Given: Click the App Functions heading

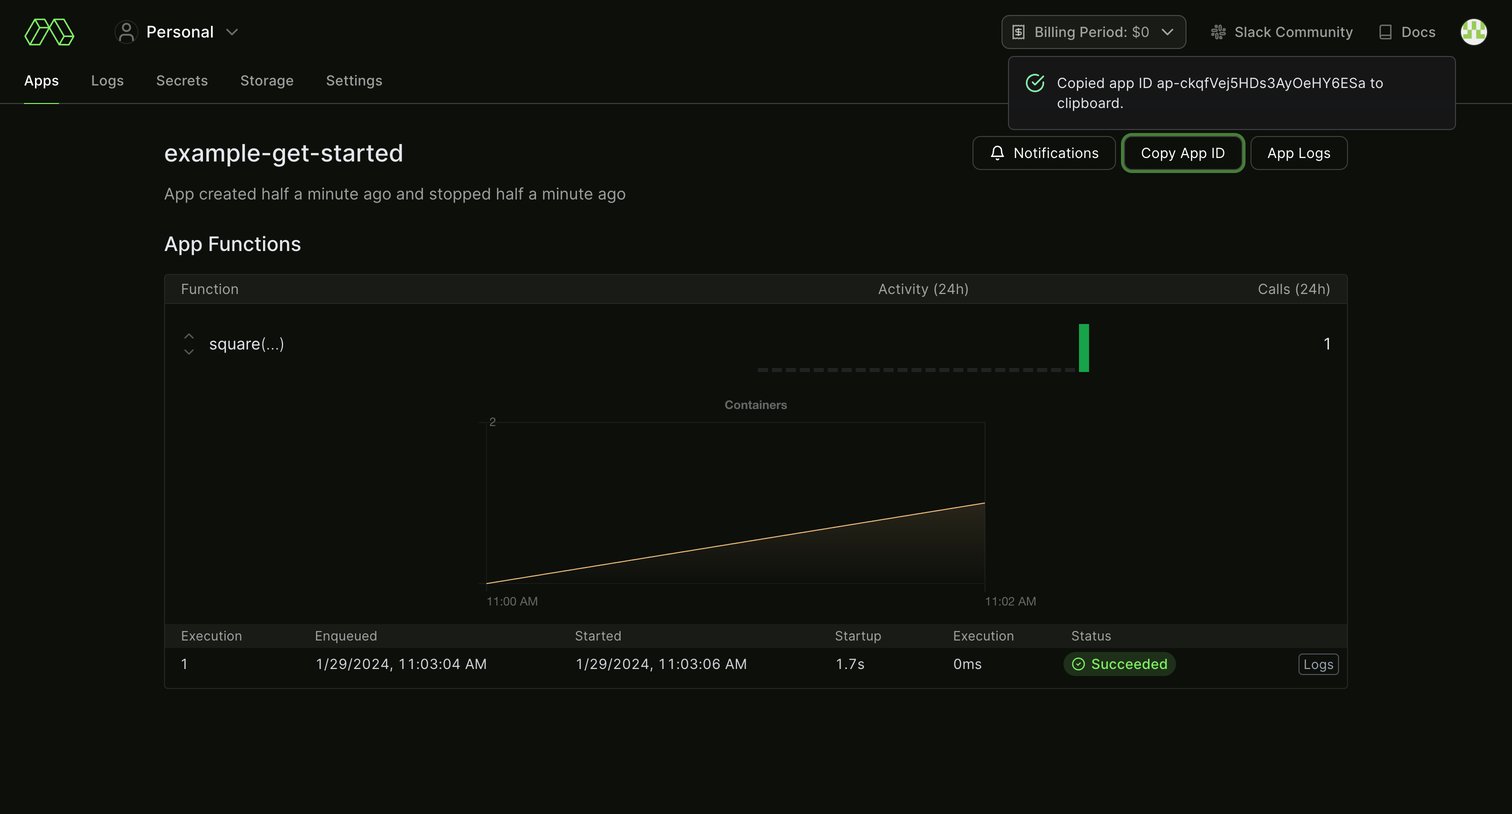Looking at the screenshot, I should tap(232, 244).
